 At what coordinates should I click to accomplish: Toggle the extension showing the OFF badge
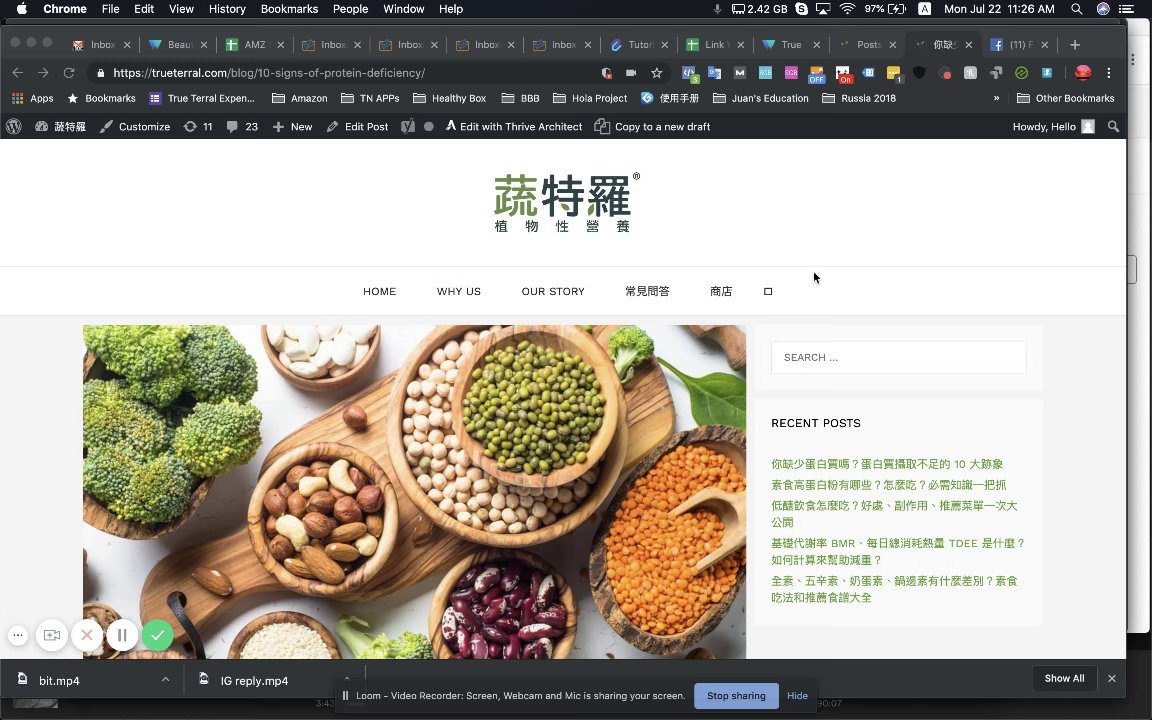[x=816, y=73]
